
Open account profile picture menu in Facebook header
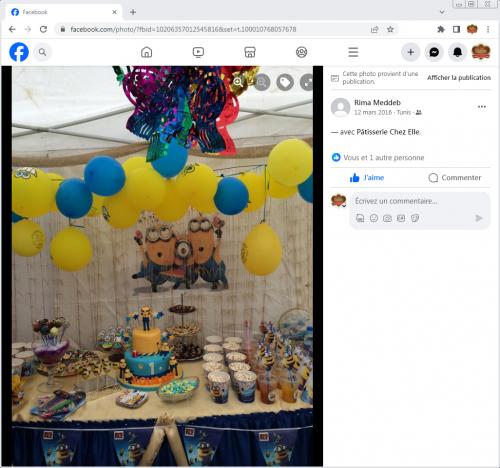[x=481, y=52]
